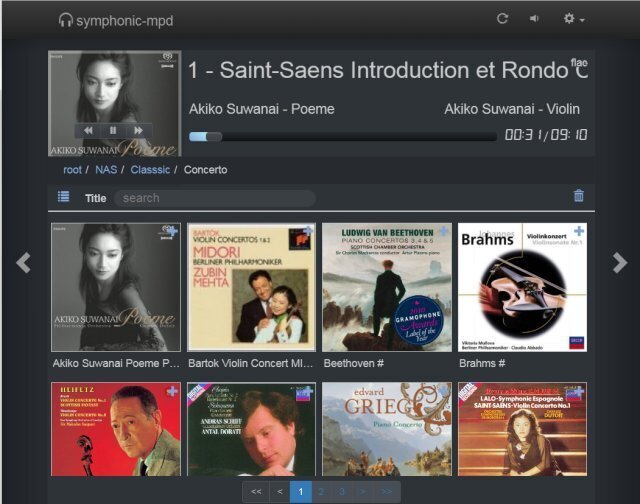Open Andras Schiff Antal Dorati album cover
Screen dimensions: 640x504
coord(251,429)
